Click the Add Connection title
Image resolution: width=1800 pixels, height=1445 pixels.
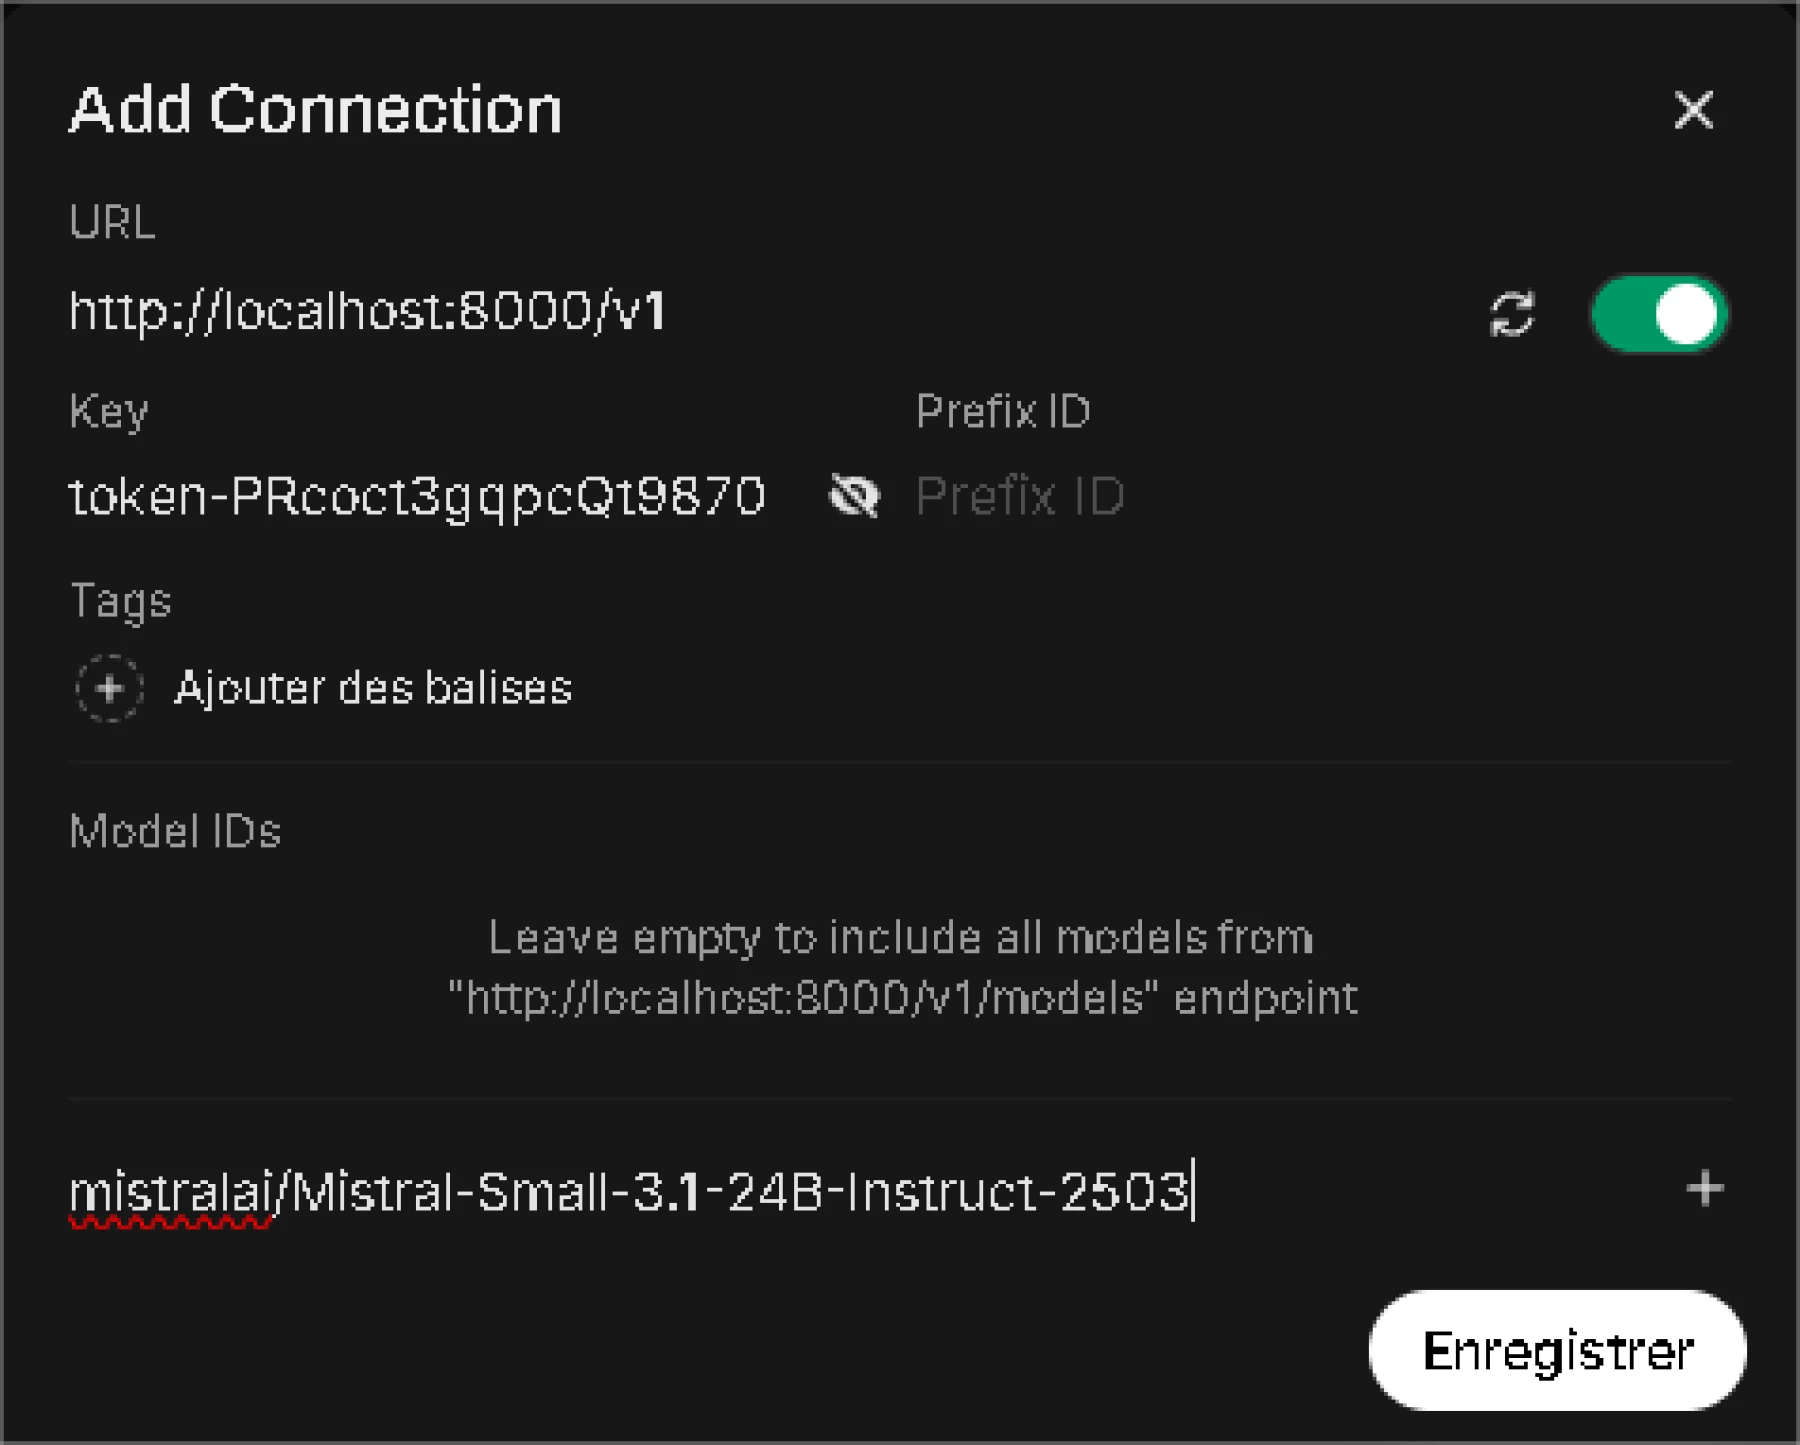coord(316,109)
